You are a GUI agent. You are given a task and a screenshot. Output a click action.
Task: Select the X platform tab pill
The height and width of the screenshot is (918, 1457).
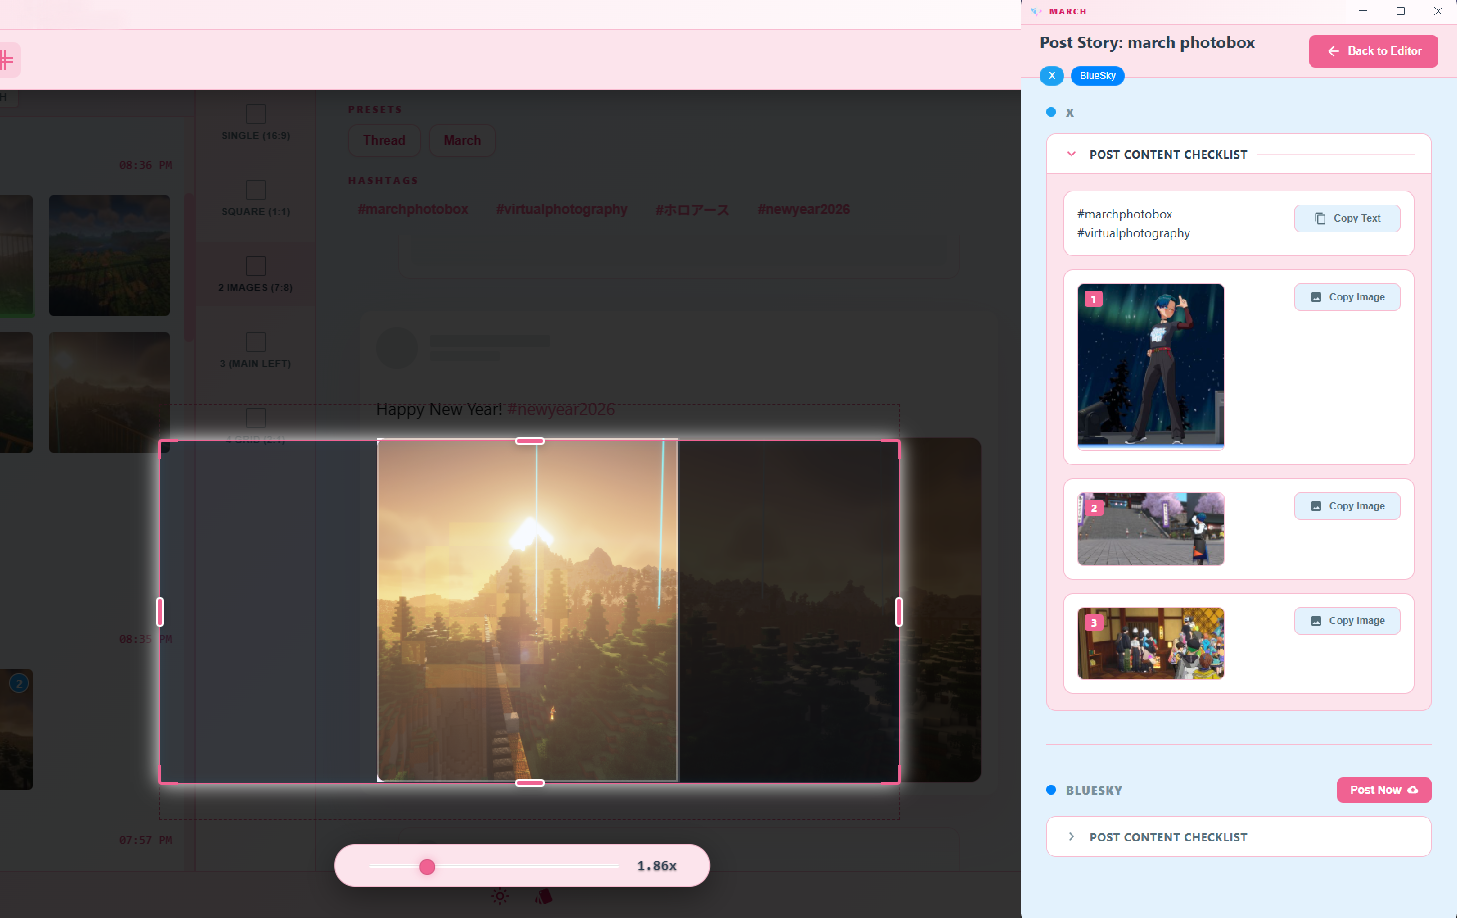1051,76
